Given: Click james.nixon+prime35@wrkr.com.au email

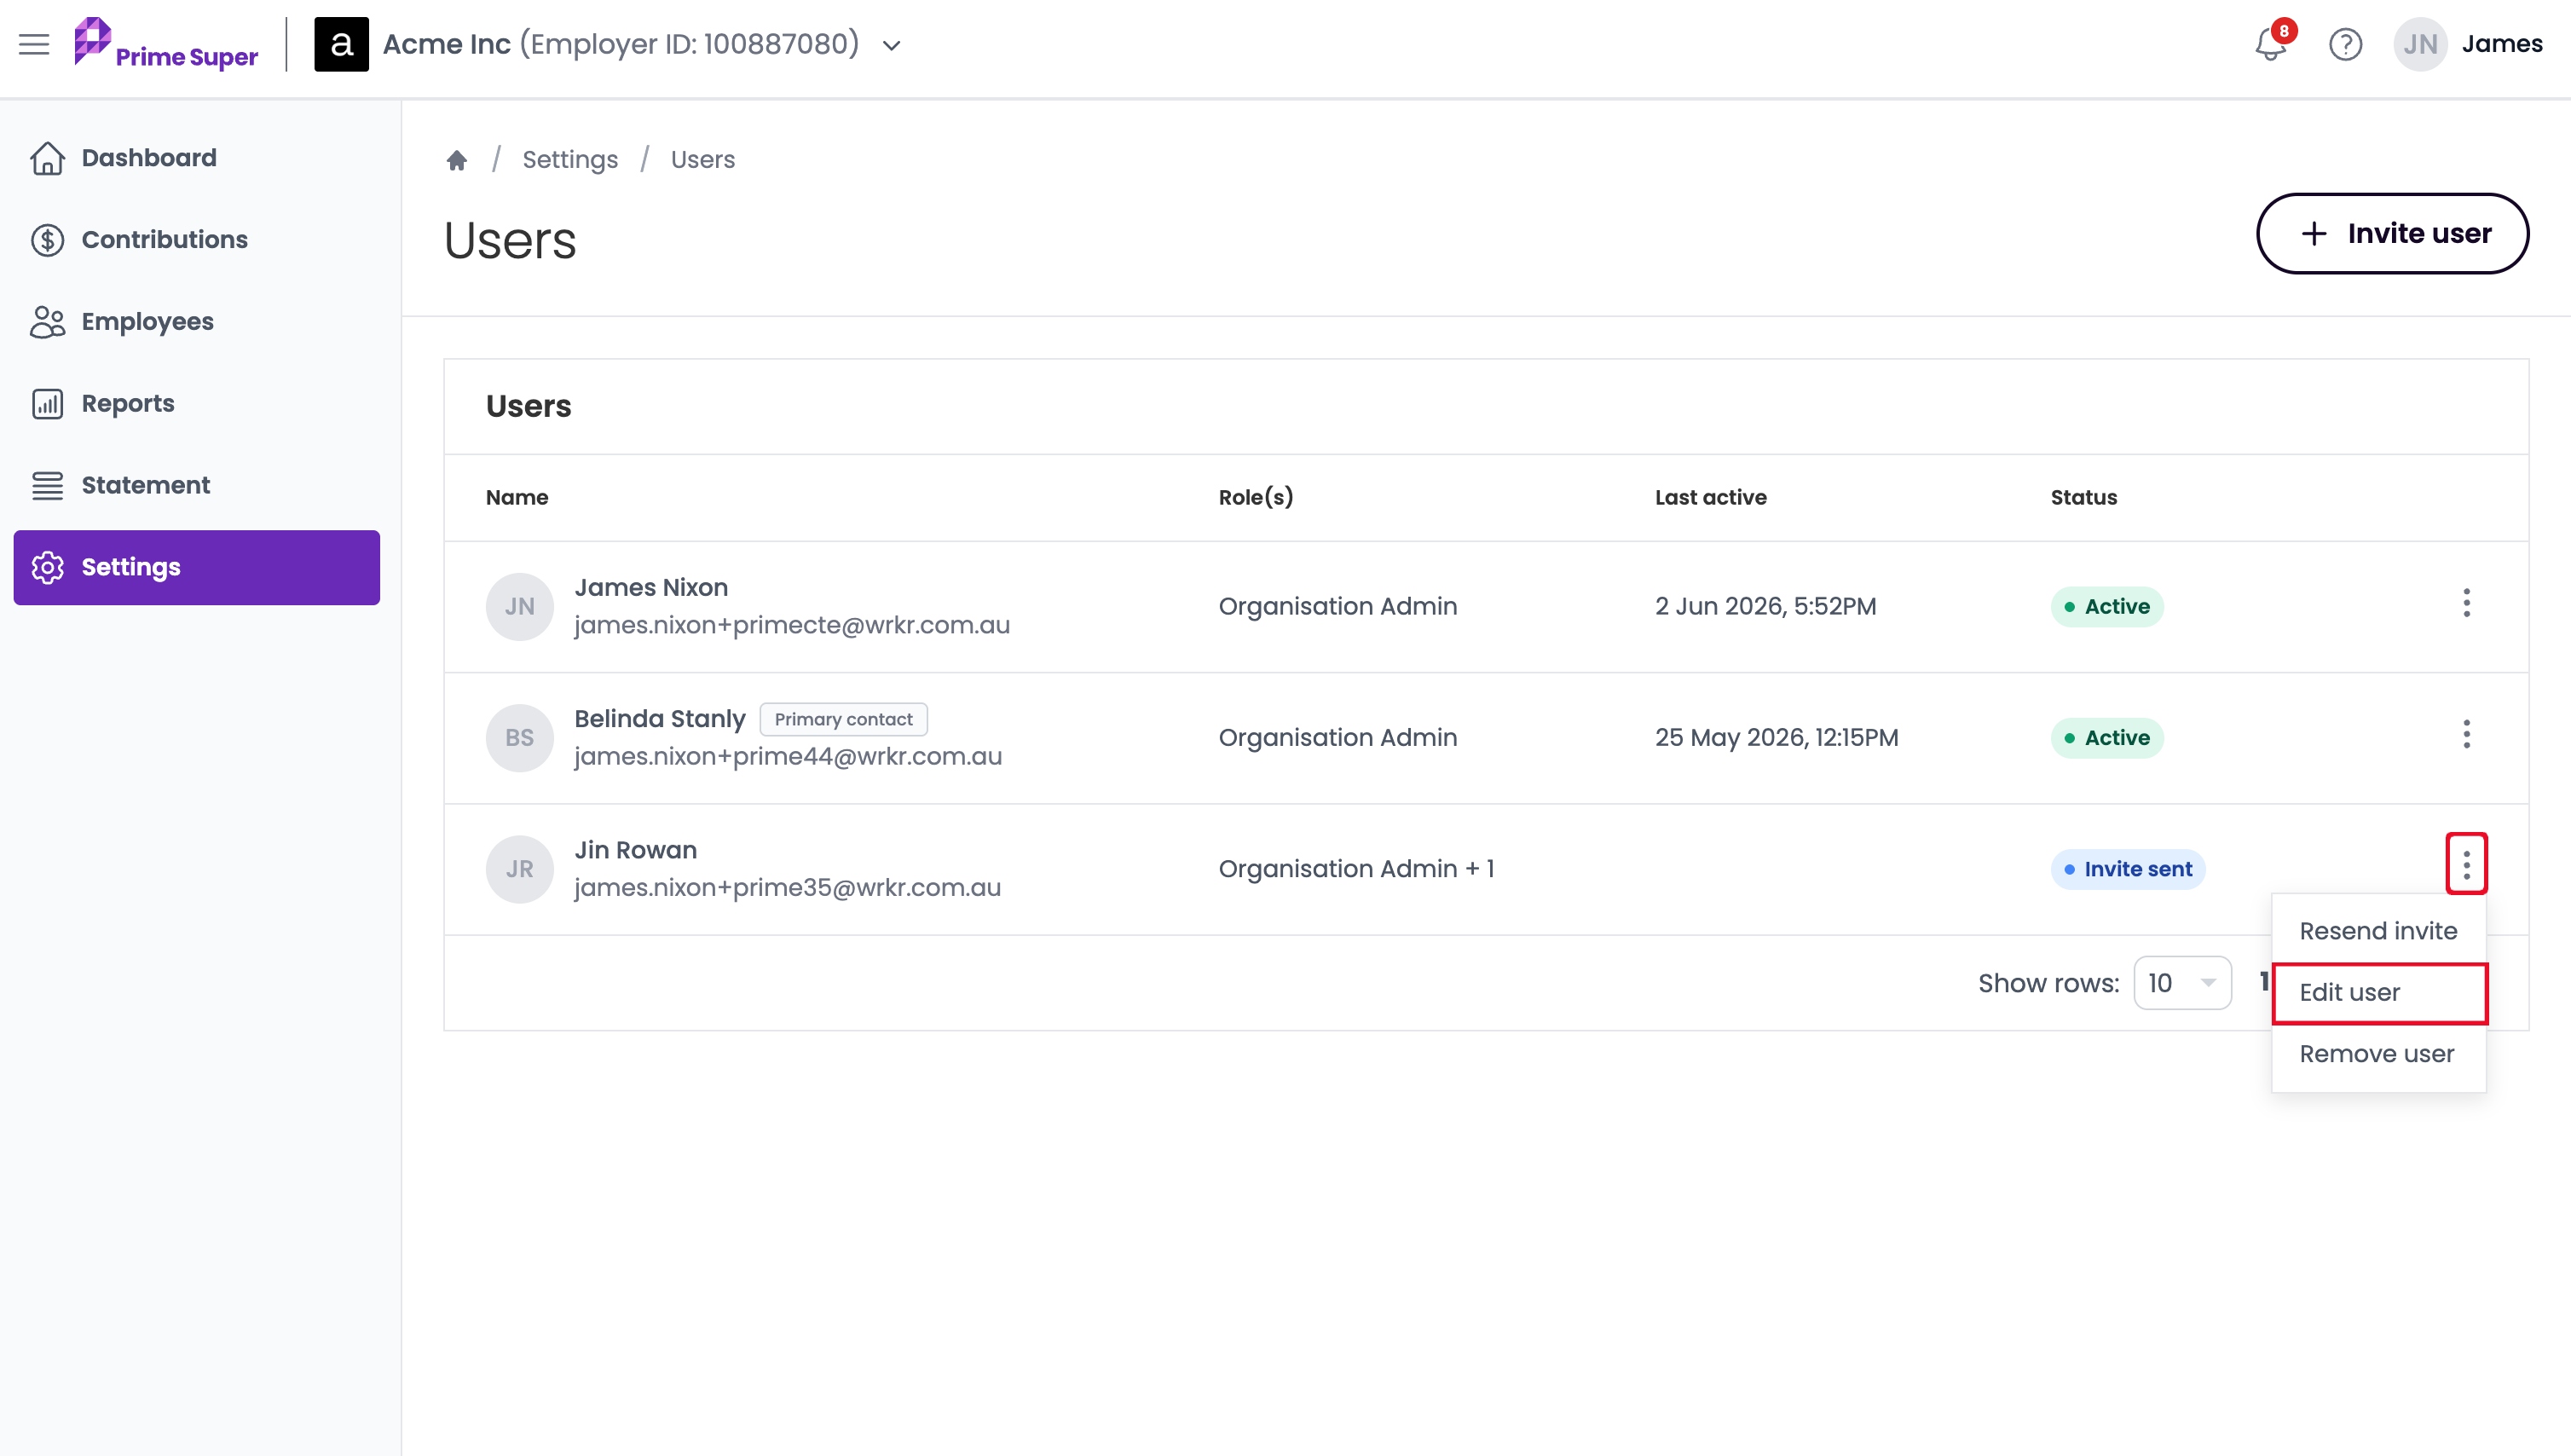Looking at the screenshot, I should 787,887.
